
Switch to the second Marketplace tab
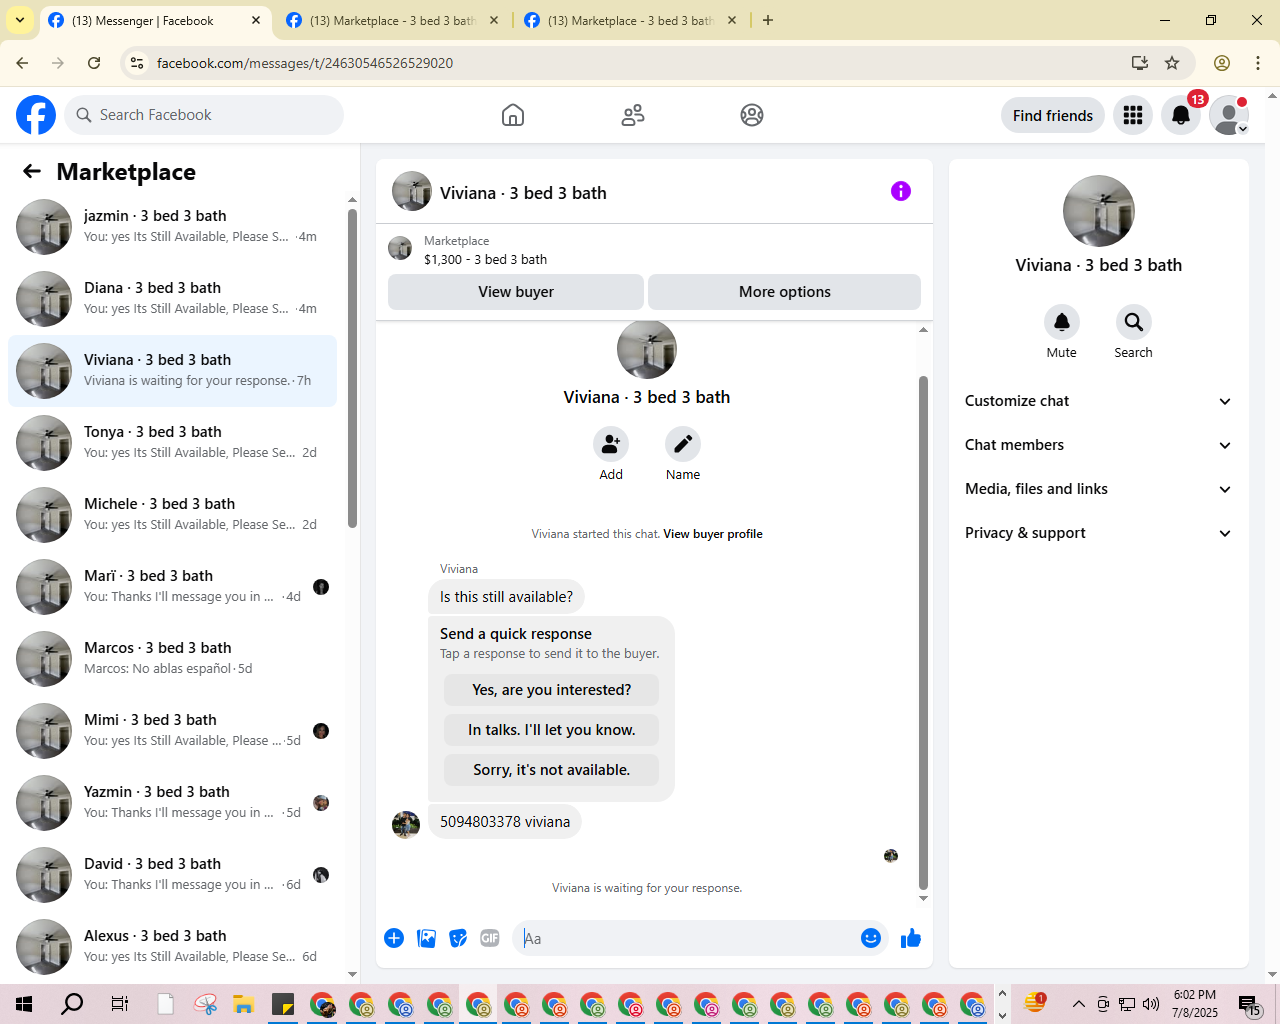point(392,20)
